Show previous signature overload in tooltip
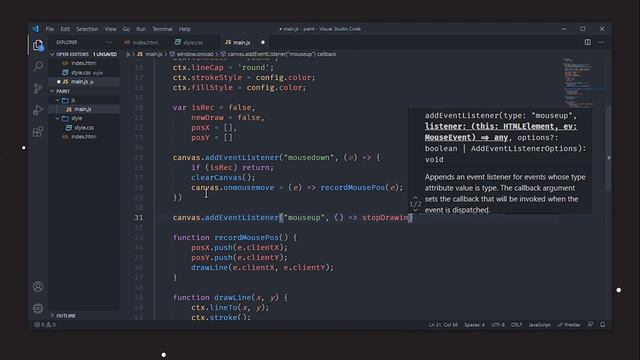 pyautogui.click(x=415, y=198)
